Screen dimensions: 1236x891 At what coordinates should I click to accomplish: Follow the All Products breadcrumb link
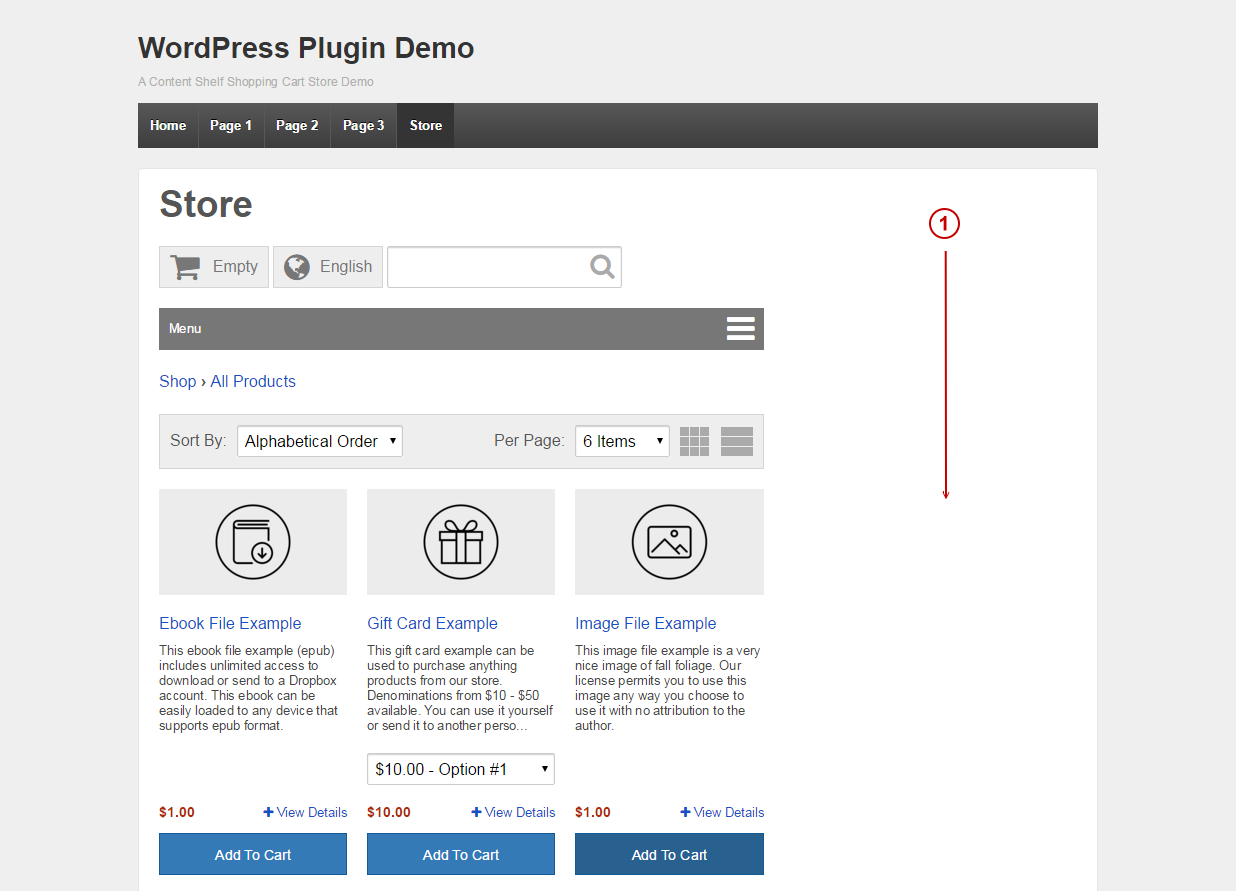253,381
